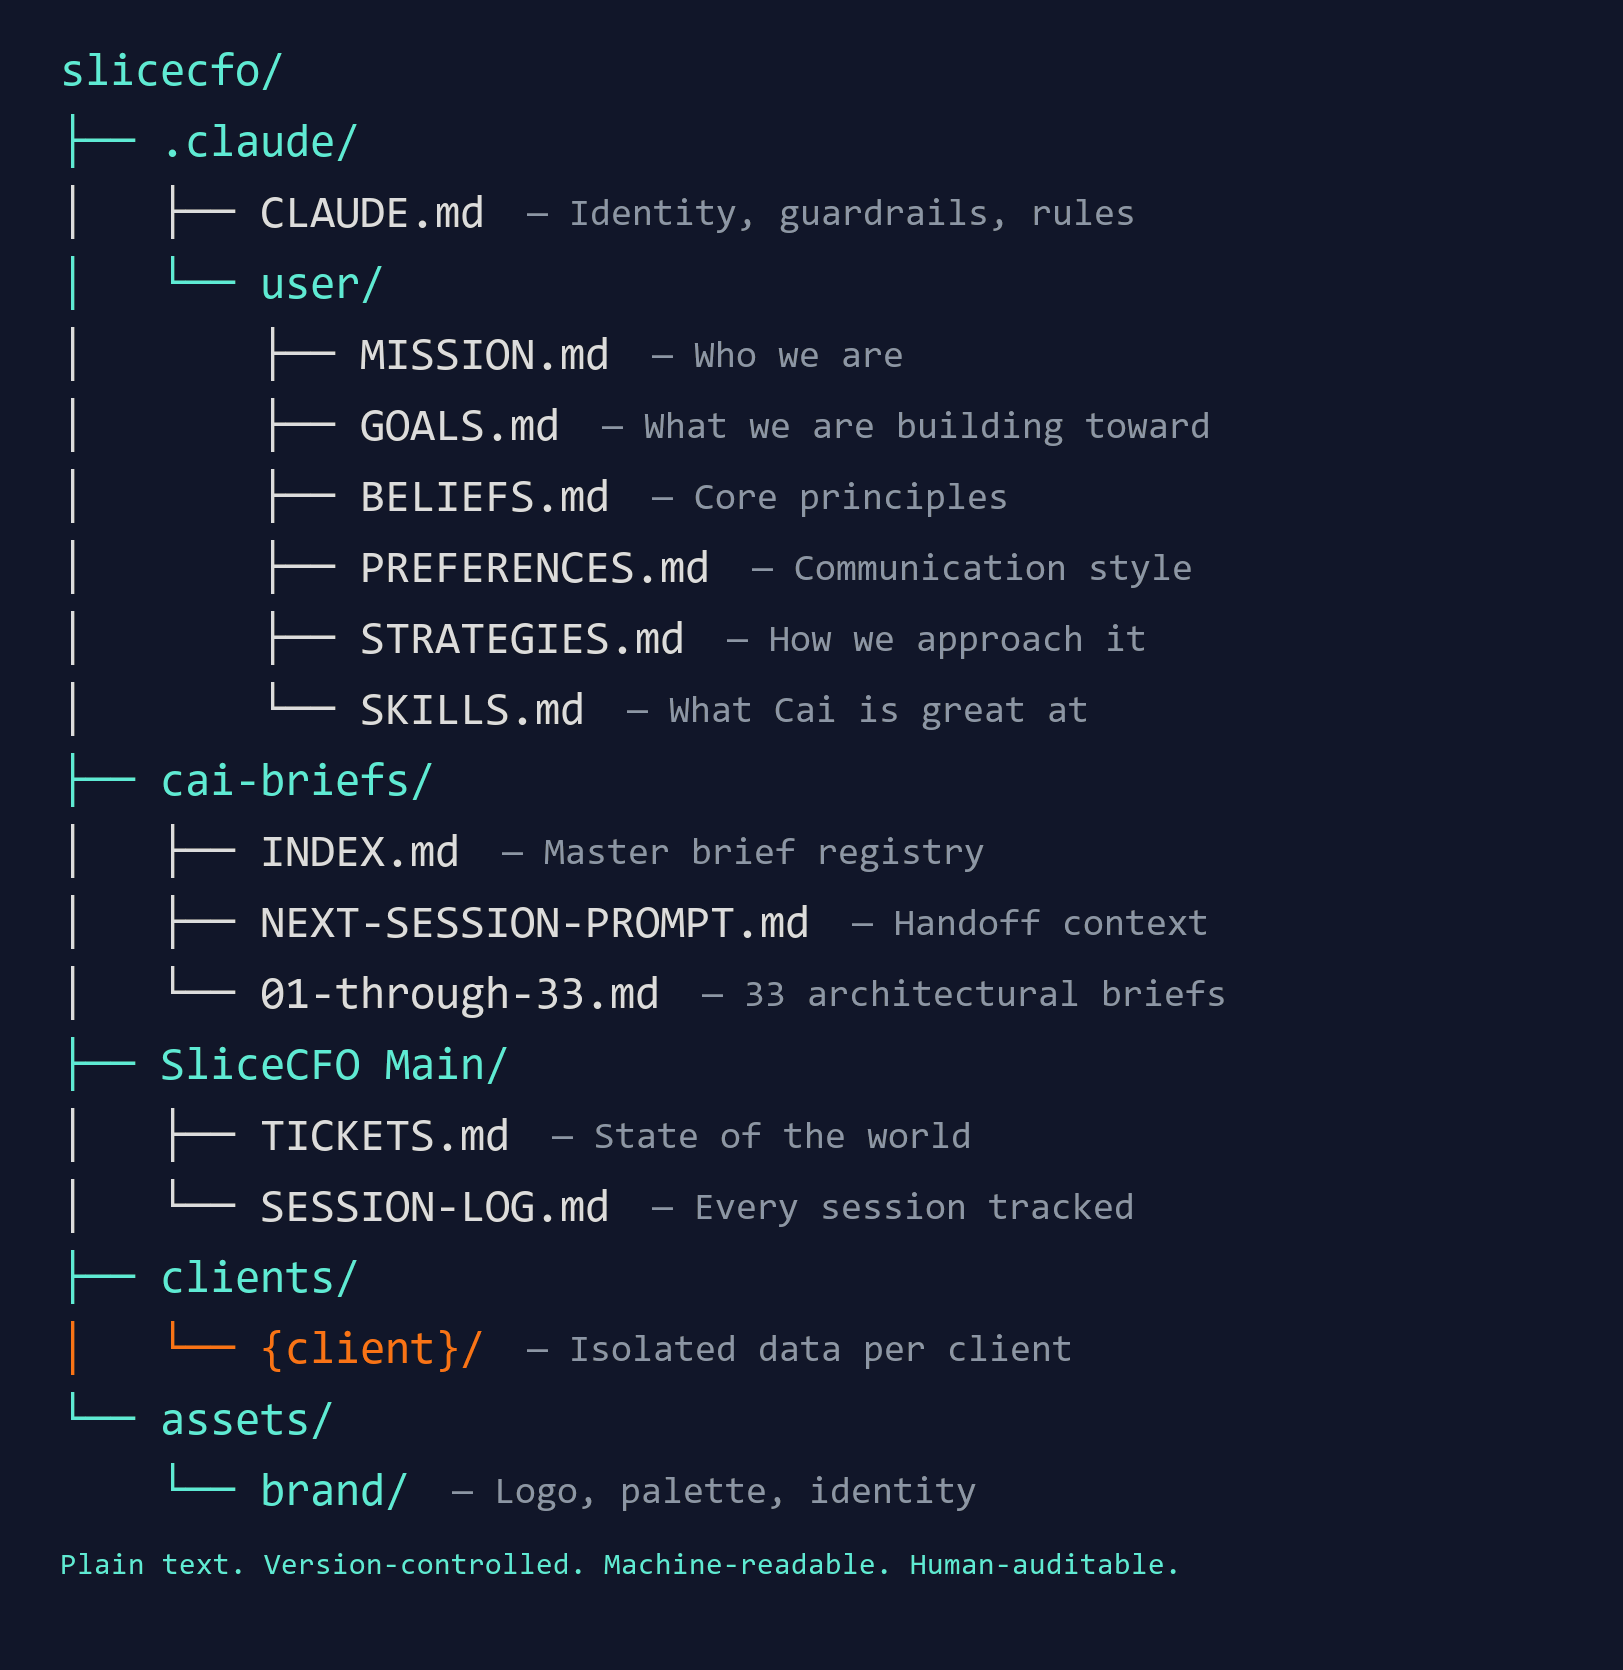Open the .claude/ folder
Viewport: 1623px width, 1670px height.
click(259, 142)
